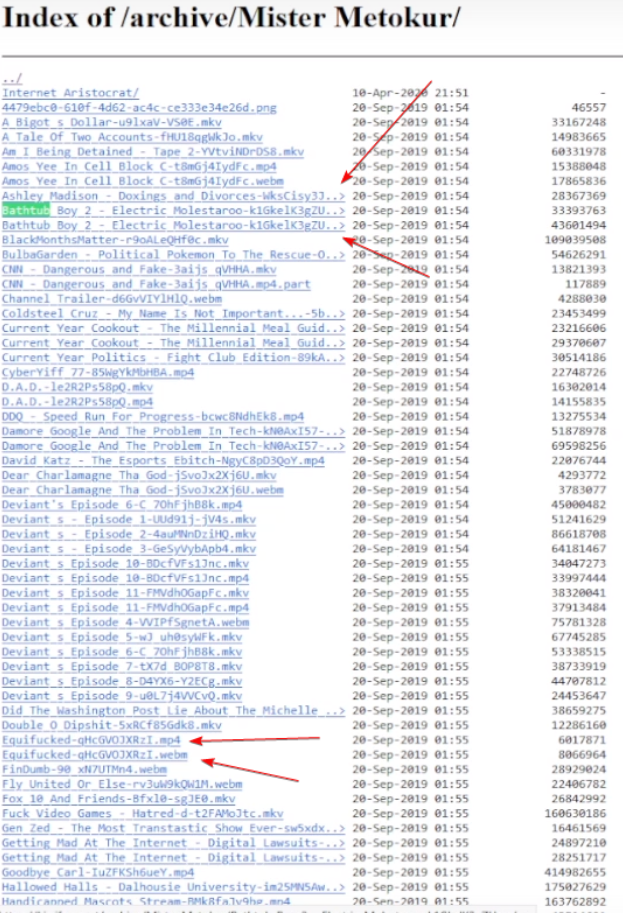Open Did The Washington Post Lie link
The width and height of the screenshot is (623, 913).
pos(174,710)
